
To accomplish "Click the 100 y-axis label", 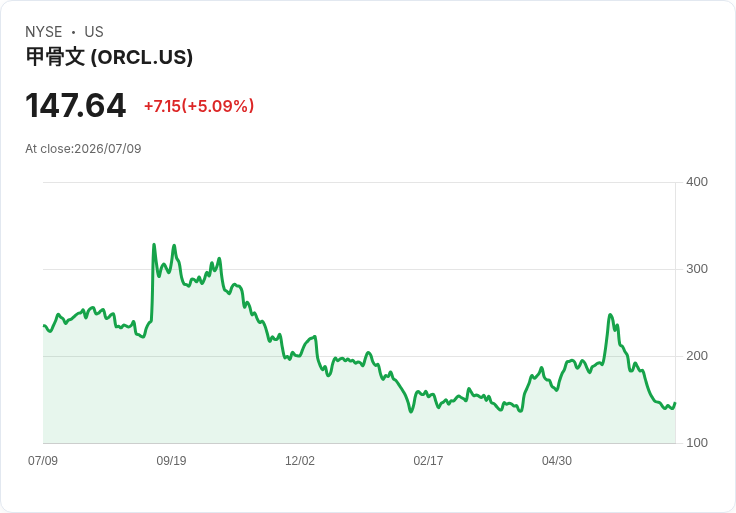I will pyautogui.click(x=697, y=443).
